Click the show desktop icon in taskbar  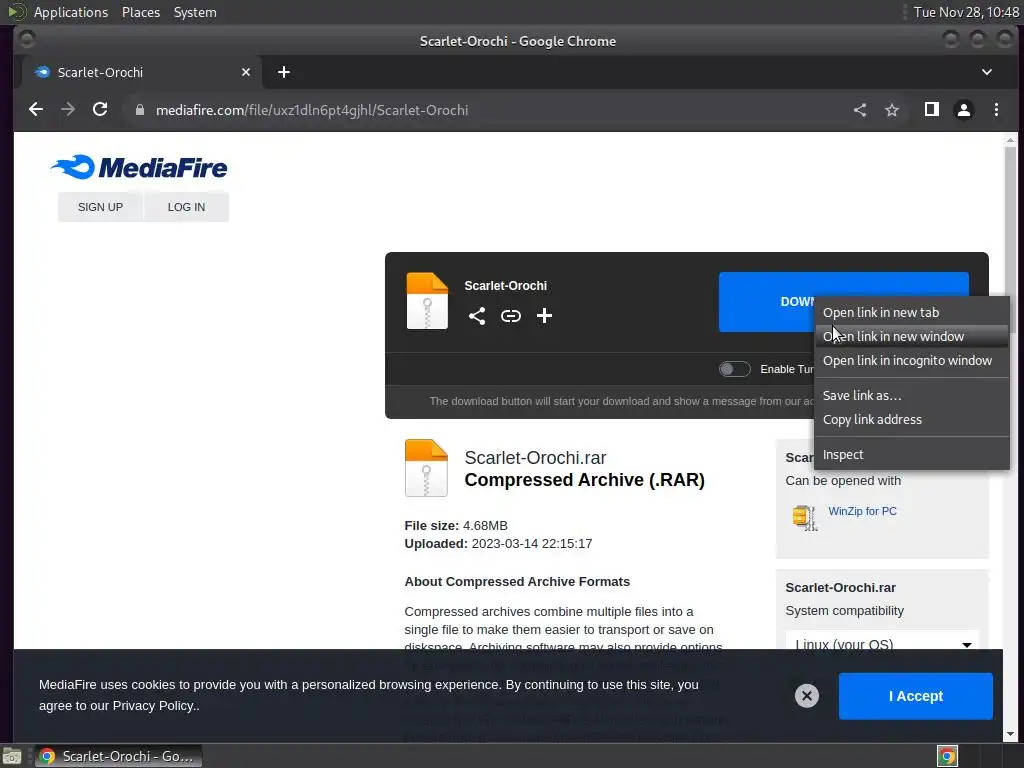12,756
